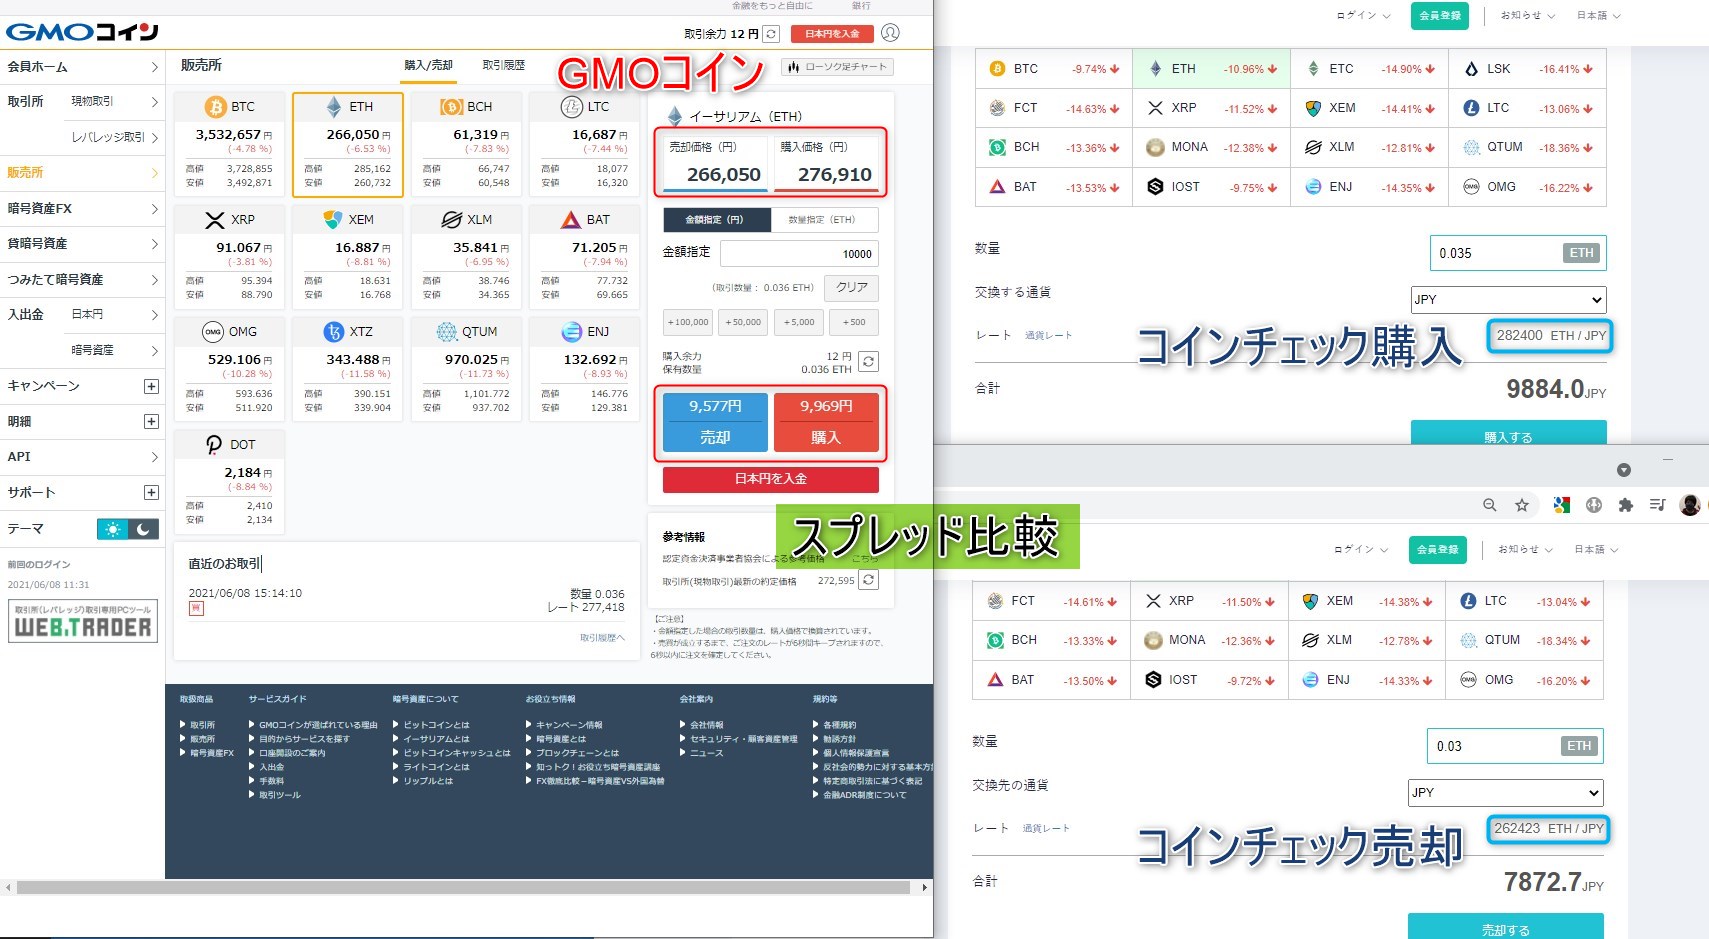Select the DOT coin tile

point(229,481)
